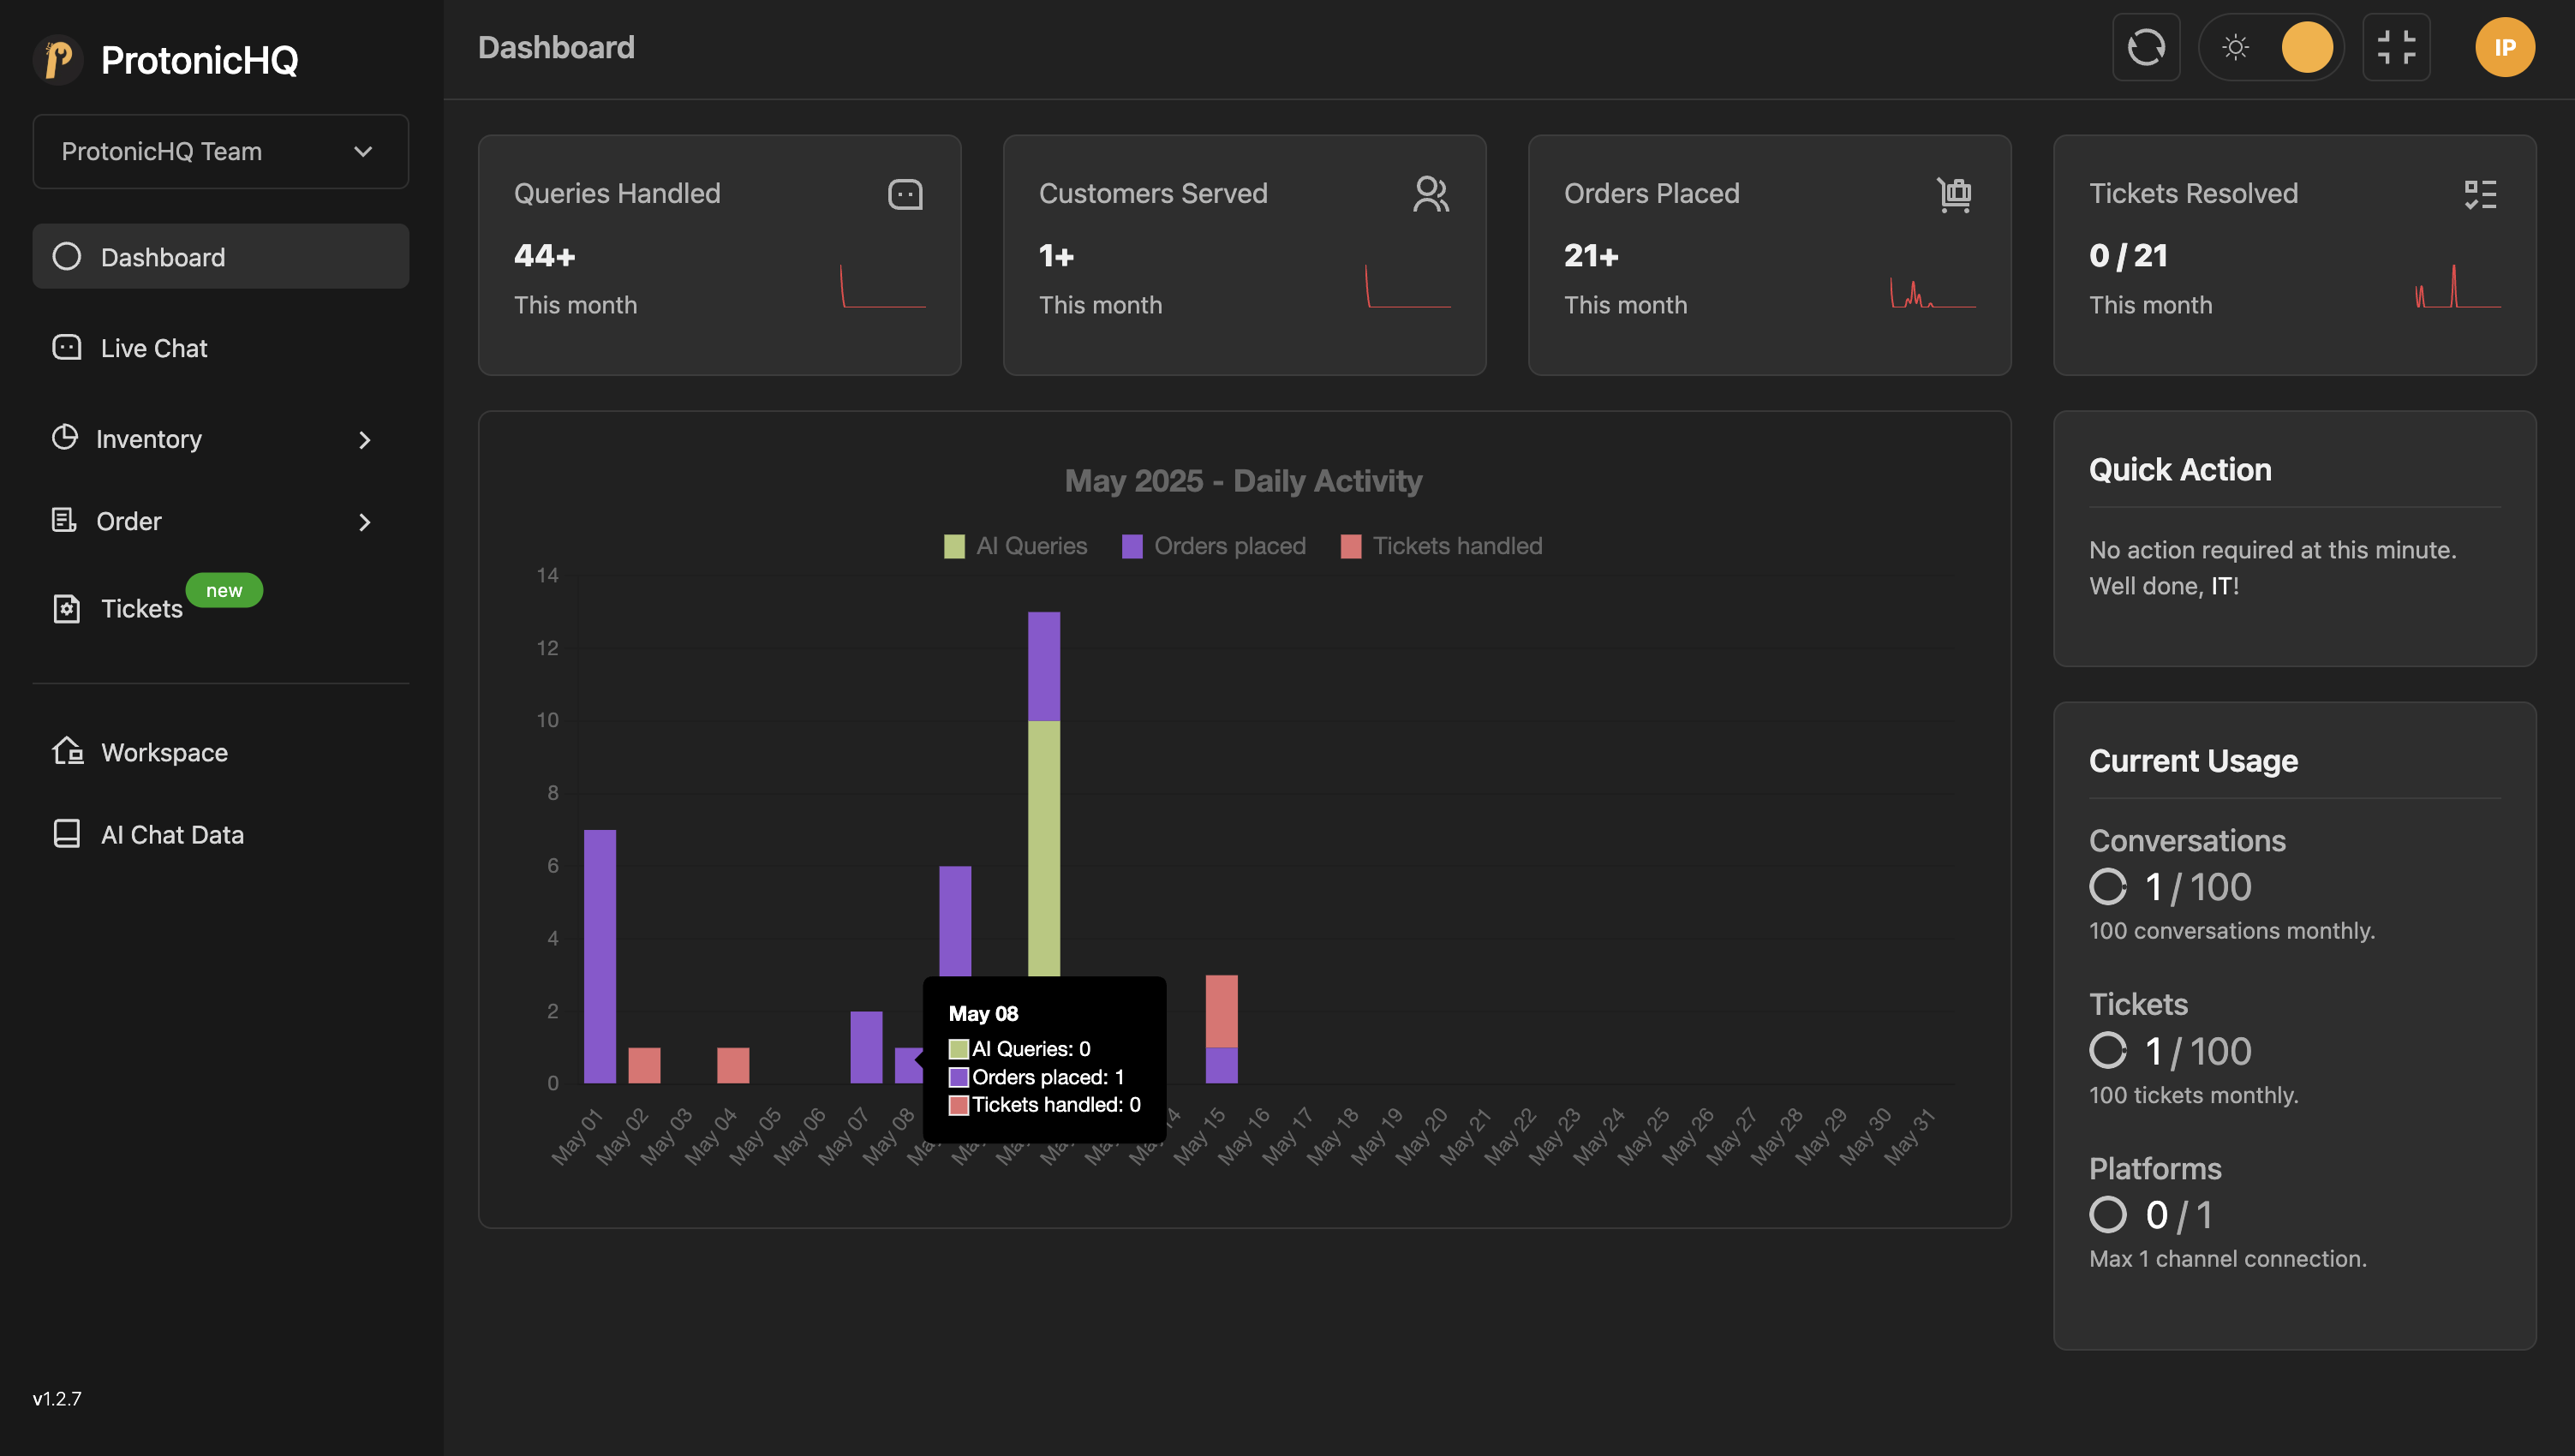Image resolution: width=2575 pixels, height=1456 pixels.
Task: Toggle AI Queries legend visibility
Action: point(1015,546)
